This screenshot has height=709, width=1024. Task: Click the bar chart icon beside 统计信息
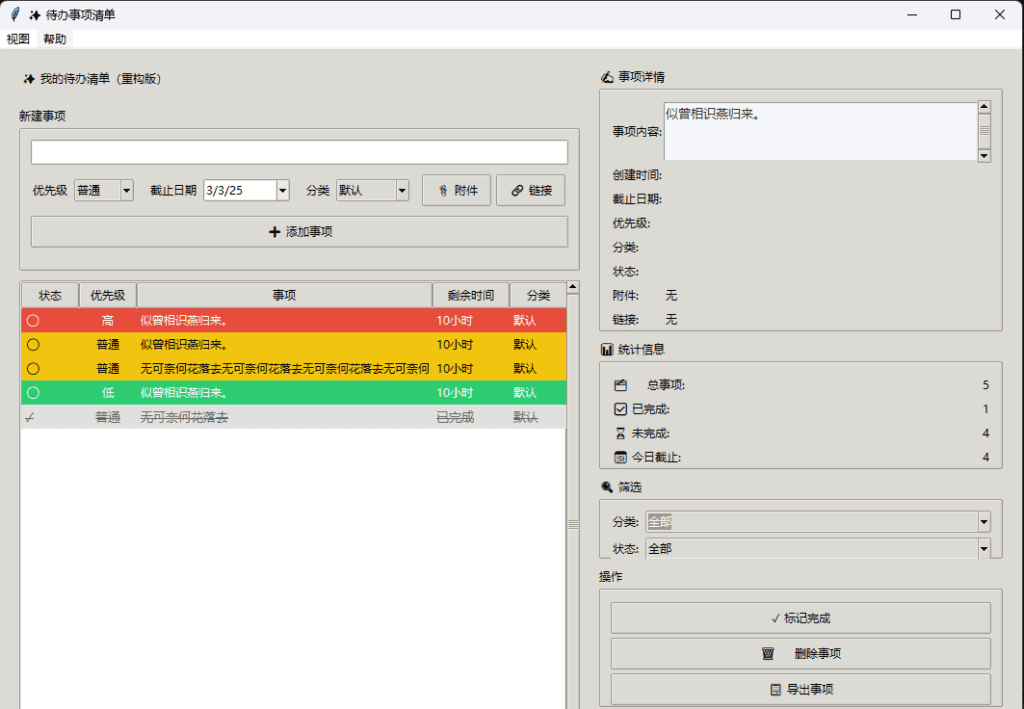pos(607,349)
